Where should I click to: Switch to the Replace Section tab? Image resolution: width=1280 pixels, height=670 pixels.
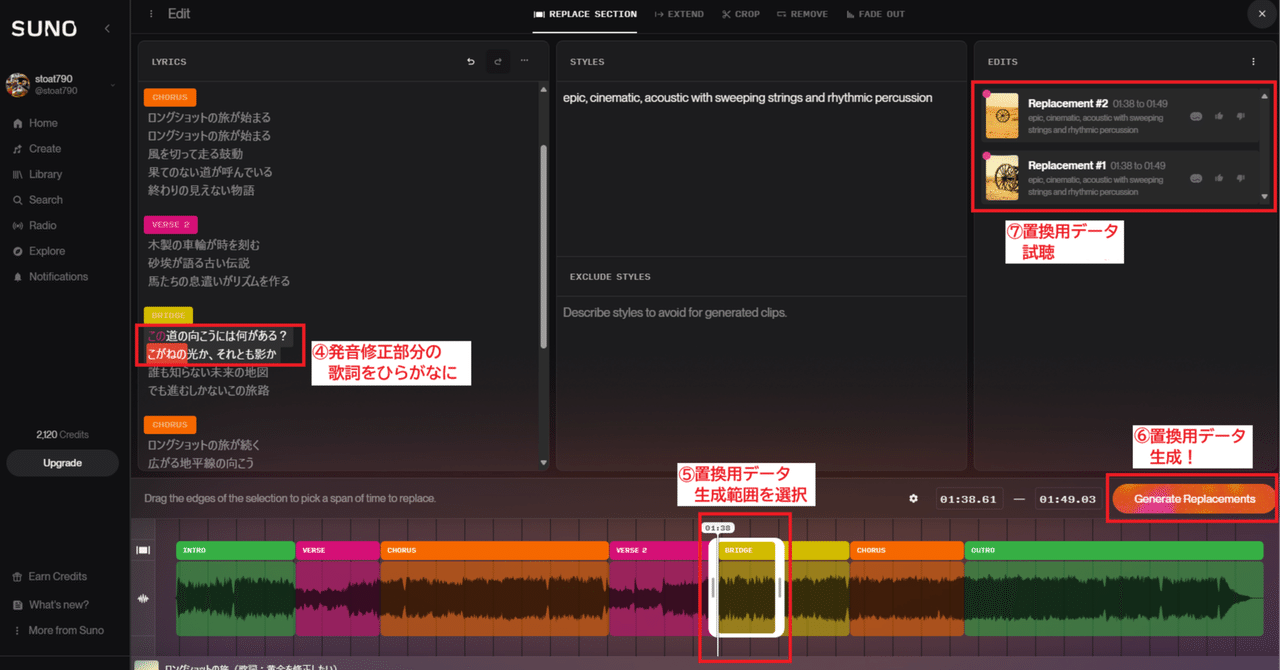tap(585, 14)
